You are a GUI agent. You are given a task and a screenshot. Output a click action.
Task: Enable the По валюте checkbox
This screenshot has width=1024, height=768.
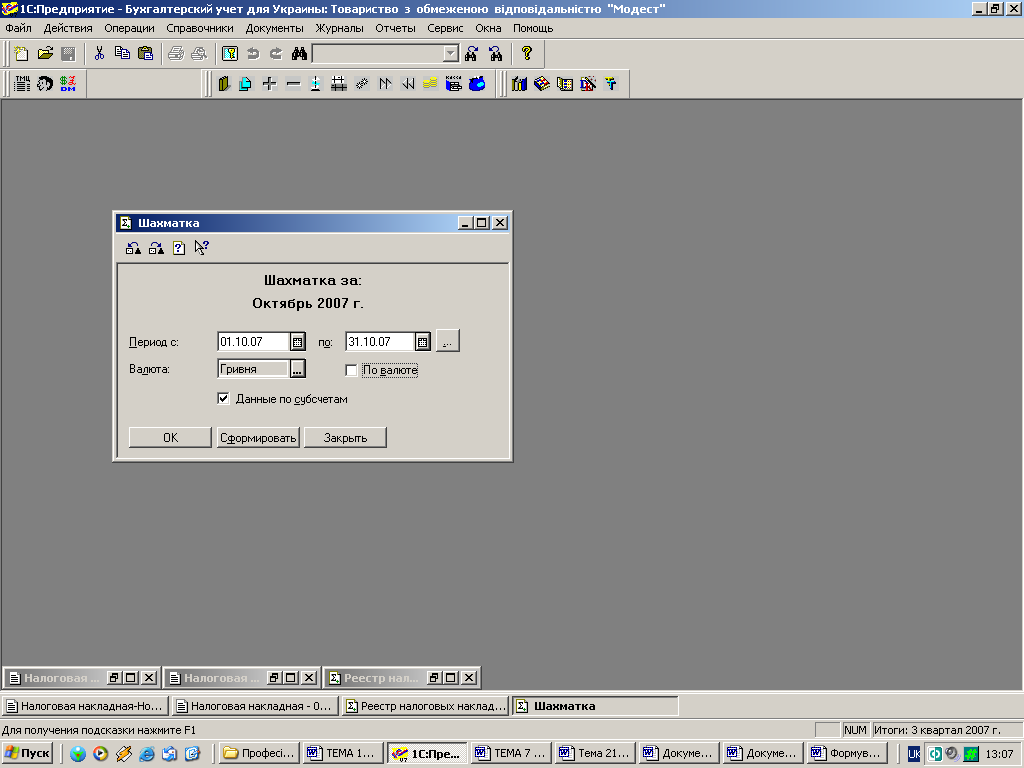[x=351, y=370]
